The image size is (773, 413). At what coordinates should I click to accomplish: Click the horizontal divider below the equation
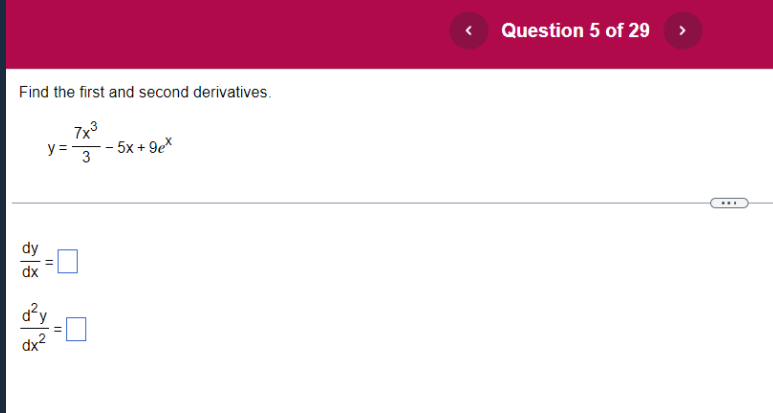pos(360,203)
